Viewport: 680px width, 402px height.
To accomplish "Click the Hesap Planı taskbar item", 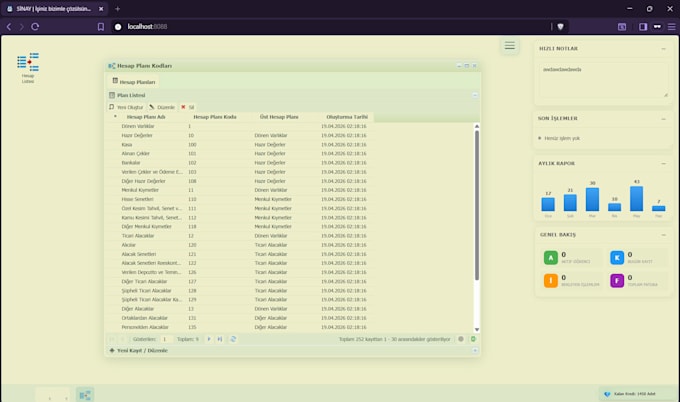I will tap(85, 395).
